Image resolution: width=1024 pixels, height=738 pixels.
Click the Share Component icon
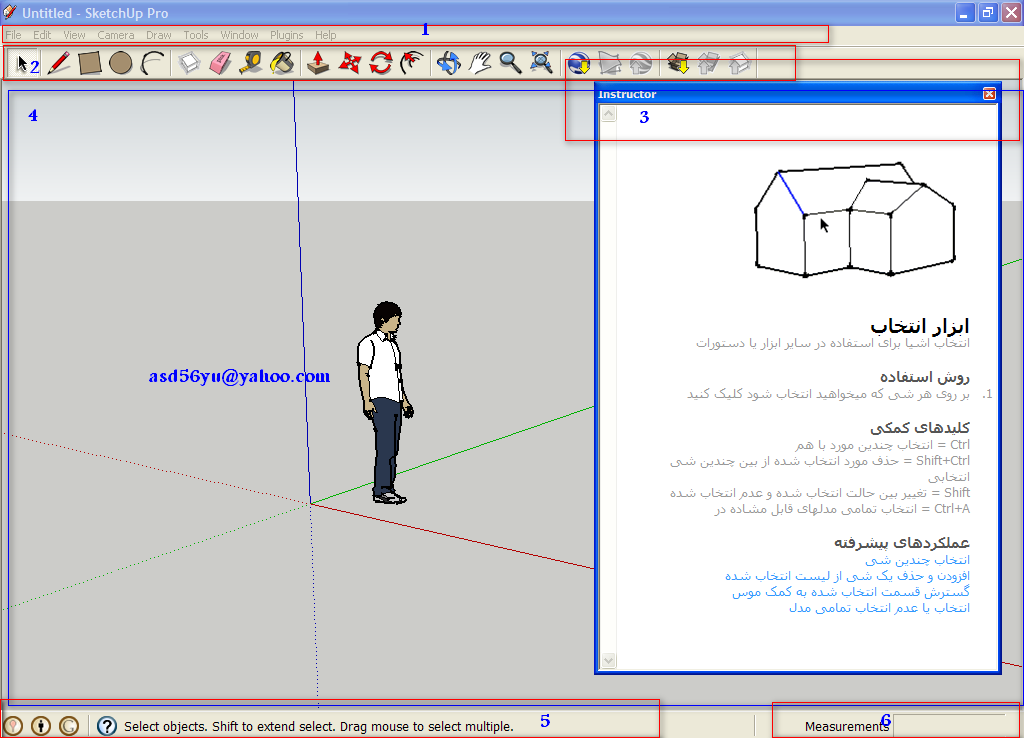pyautogui.click(x=740, y=63)
